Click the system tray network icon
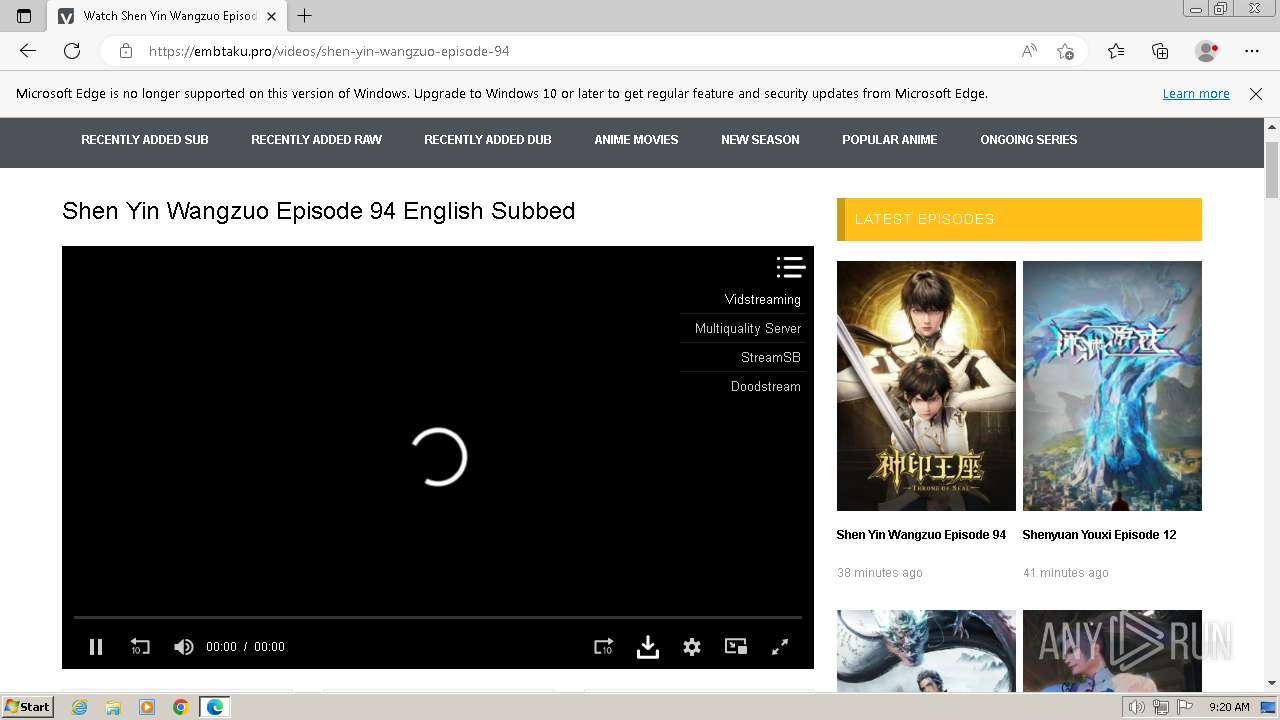The image size is (1280, 720). [1160, 707]
